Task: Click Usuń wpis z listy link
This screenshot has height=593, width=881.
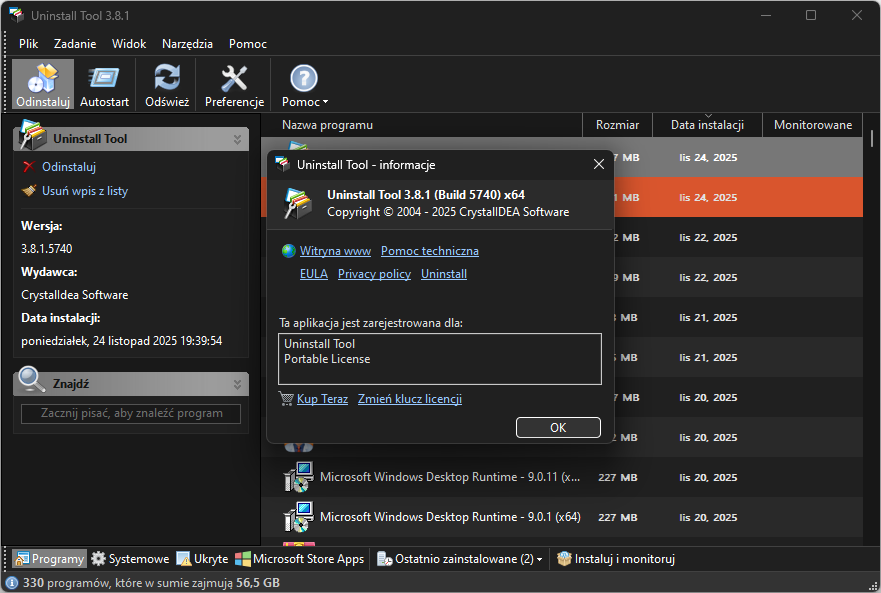Action: (x=85, y=191)
